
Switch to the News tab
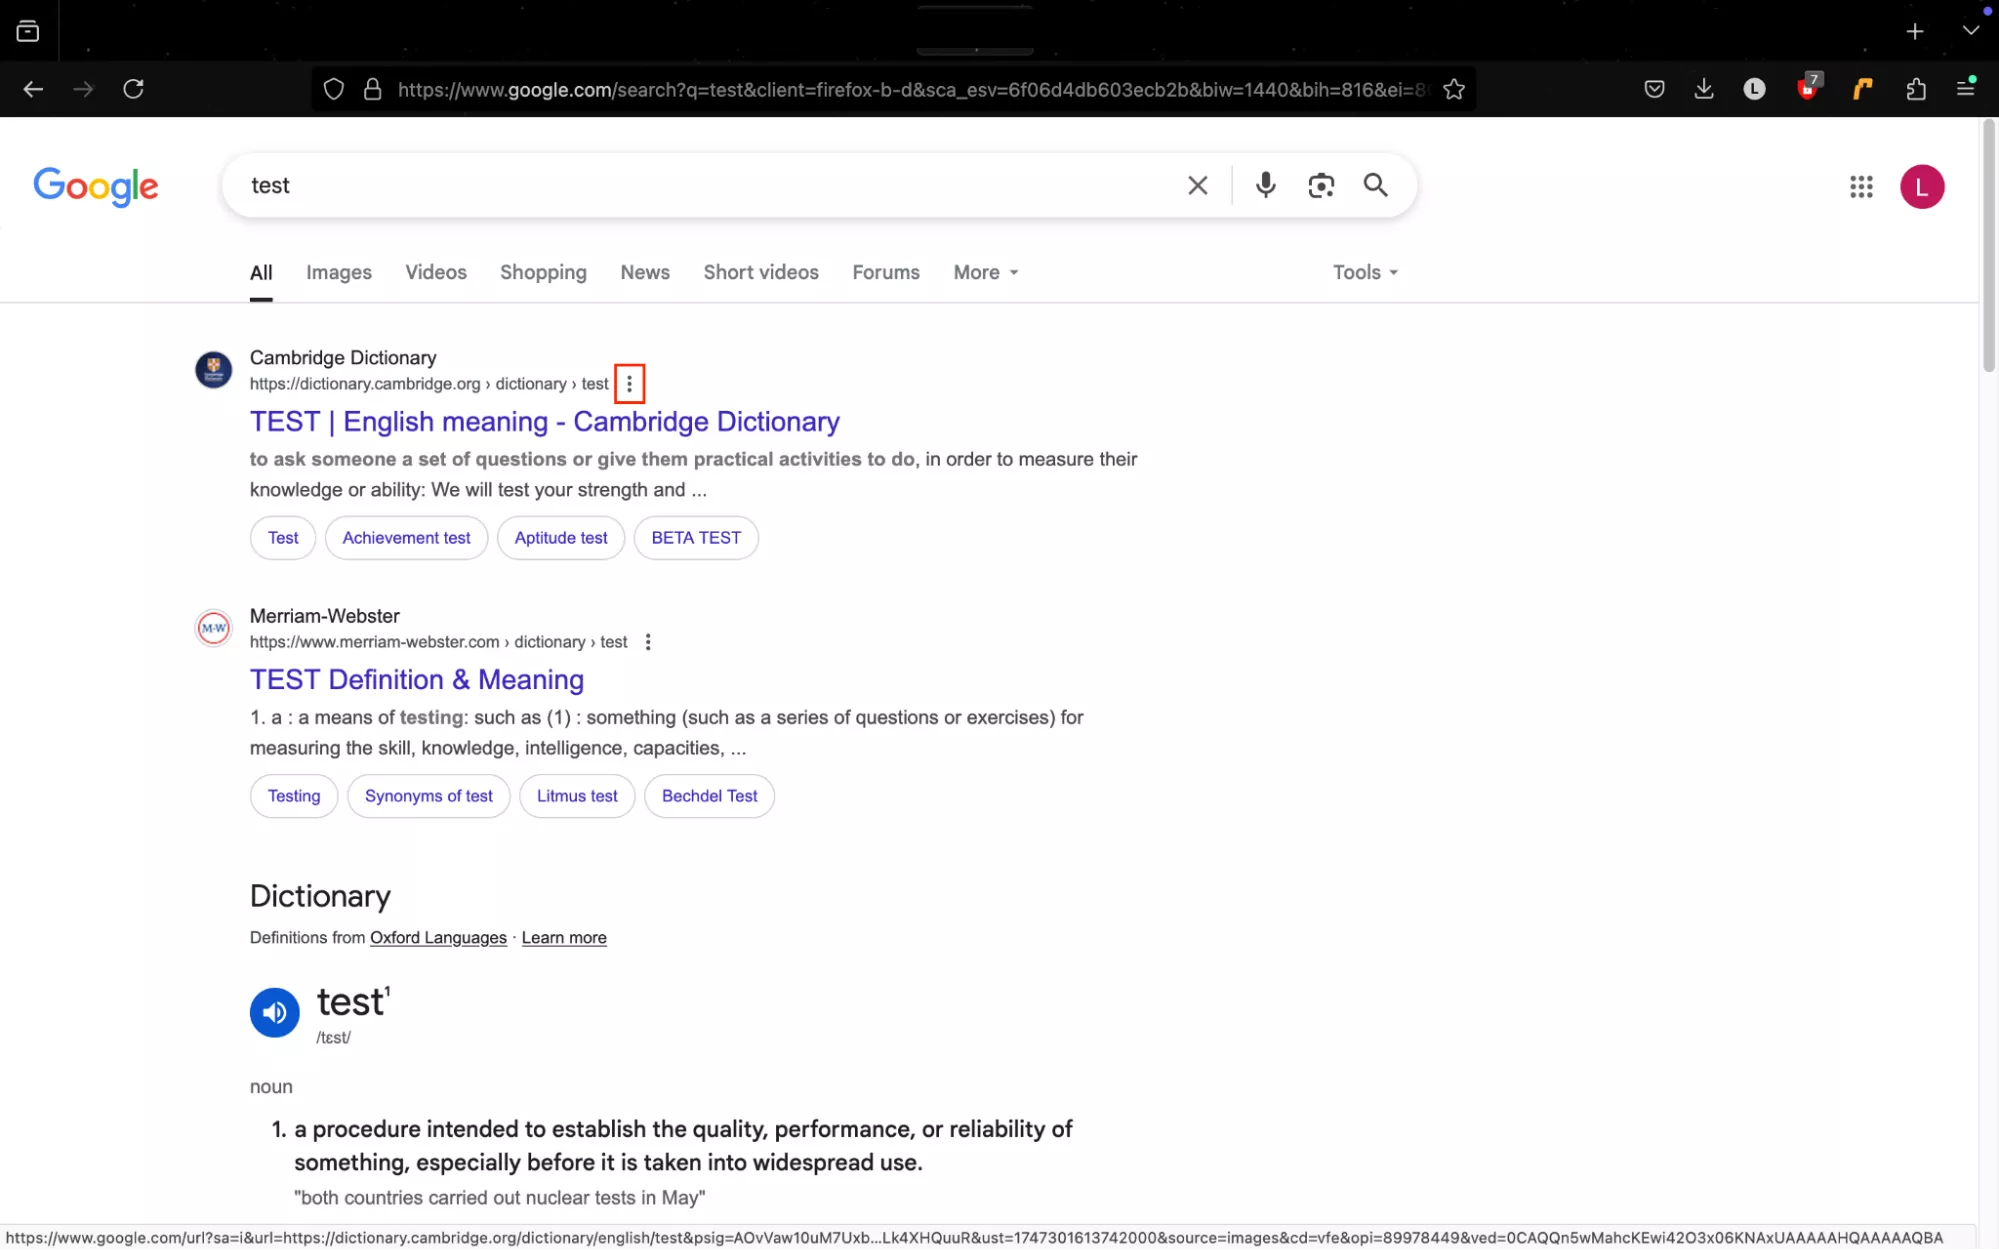(x=644, y=272)
